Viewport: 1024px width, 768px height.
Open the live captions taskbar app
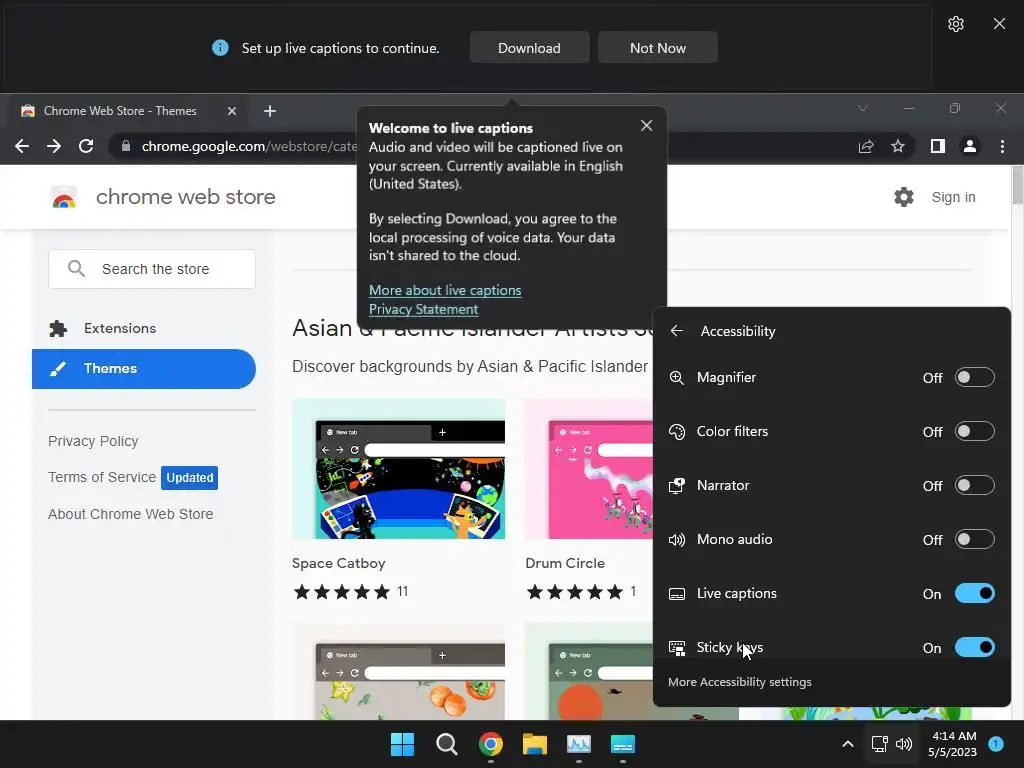click(622, 744)
